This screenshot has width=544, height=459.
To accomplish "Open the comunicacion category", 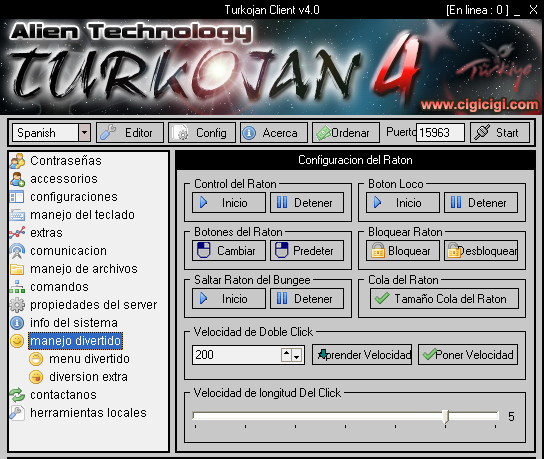I will pos(68,251).
